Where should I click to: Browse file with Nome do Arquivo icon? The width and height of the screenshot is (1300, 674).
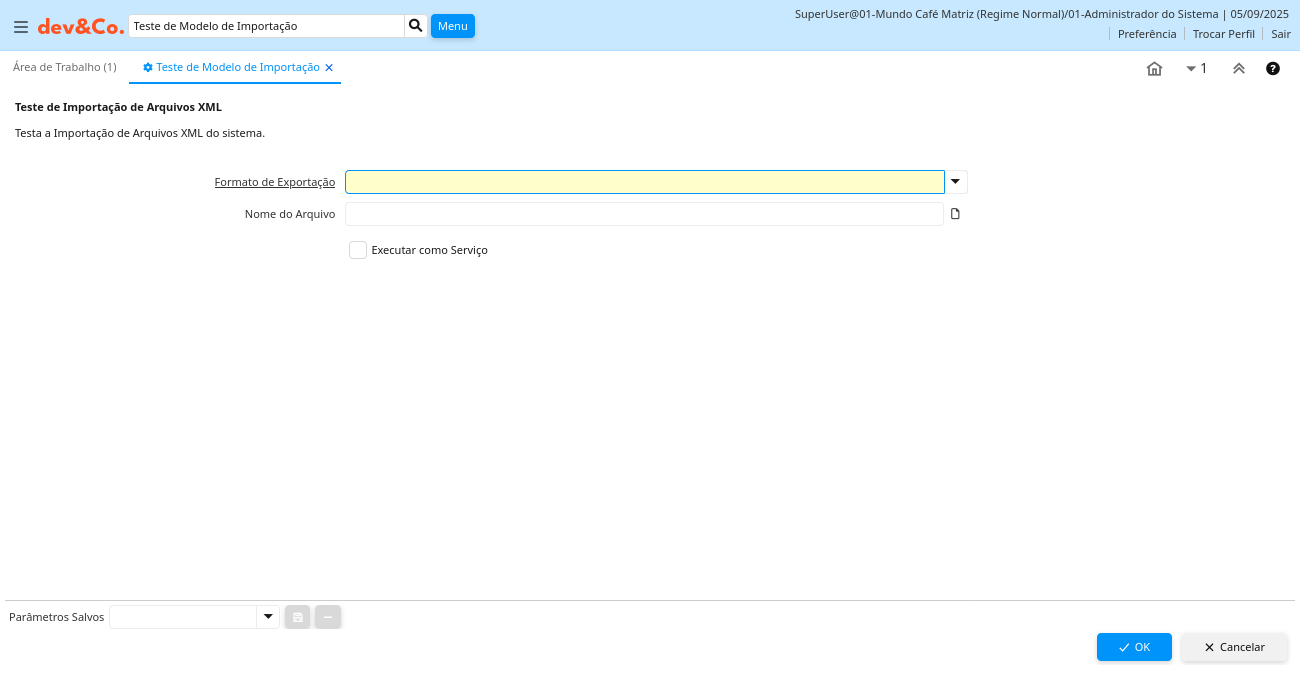tap(955, 214)
